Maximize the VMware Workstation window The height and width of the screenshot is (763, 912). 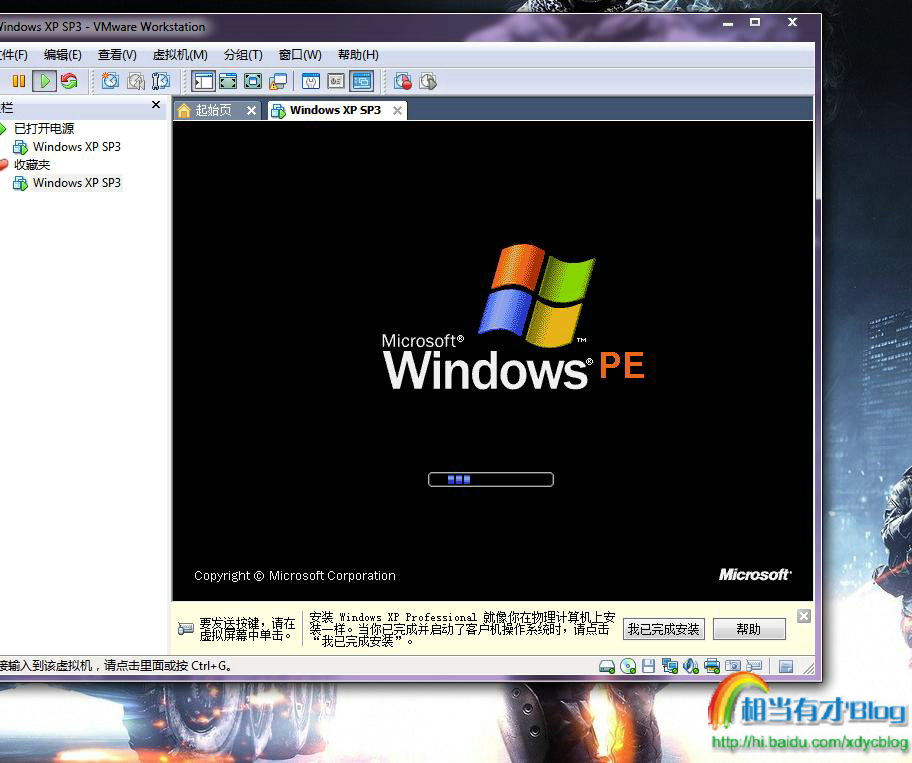(755, 22)
